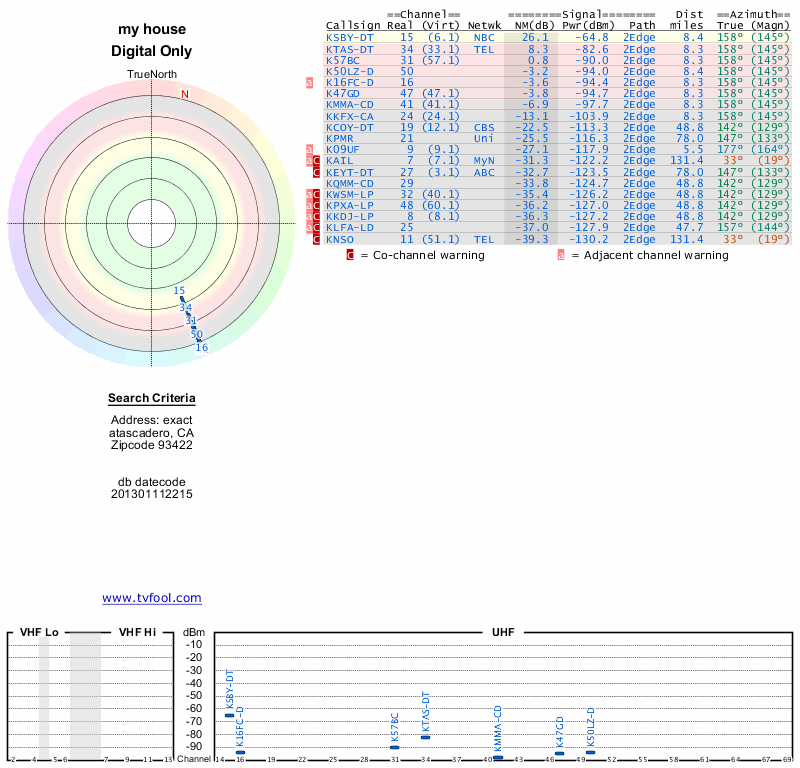
Task: Click the Search Criteria heading
Action: click(x=152, y=399)
